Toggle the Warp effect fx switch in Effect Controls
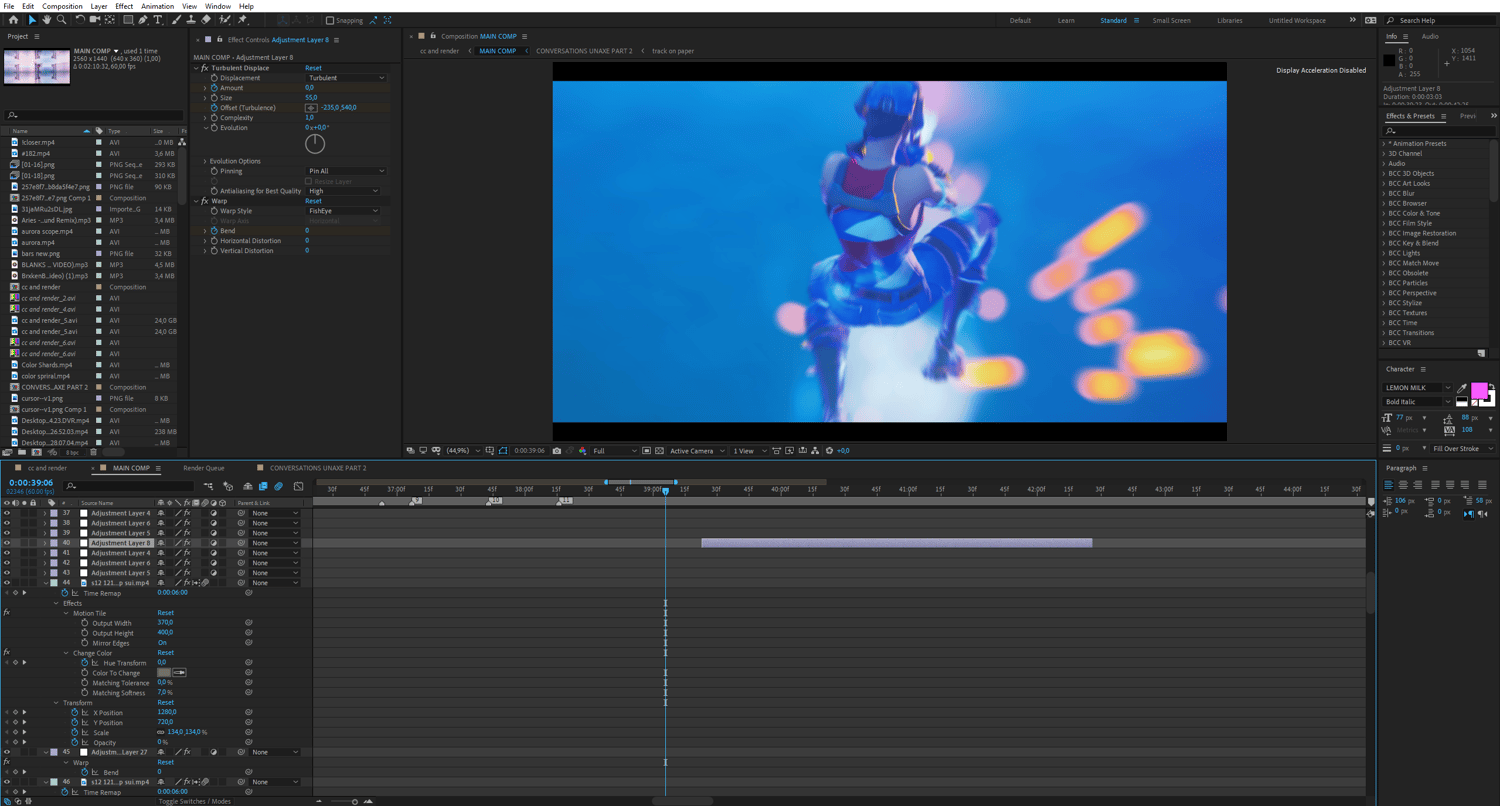Screen dimensions: 1500x806 point(205,201)
